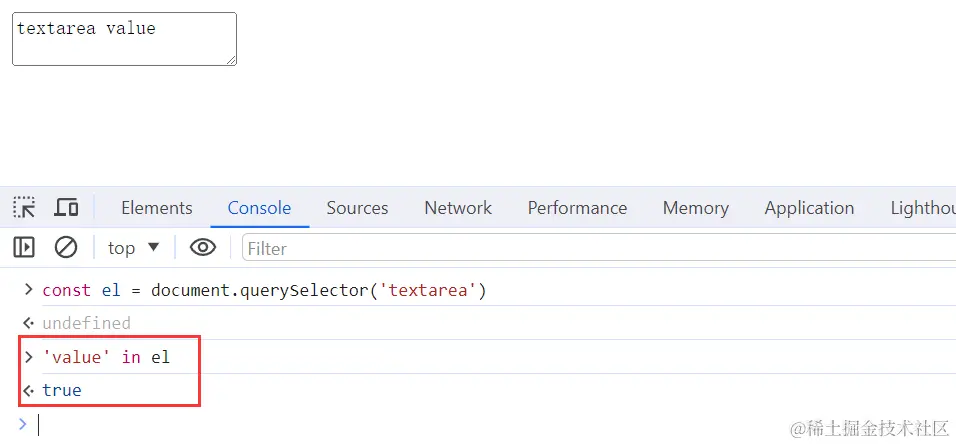Clear the console with the ban icon
The width and height of the screenshot is (956, 445).
click(x=66, y=247)
